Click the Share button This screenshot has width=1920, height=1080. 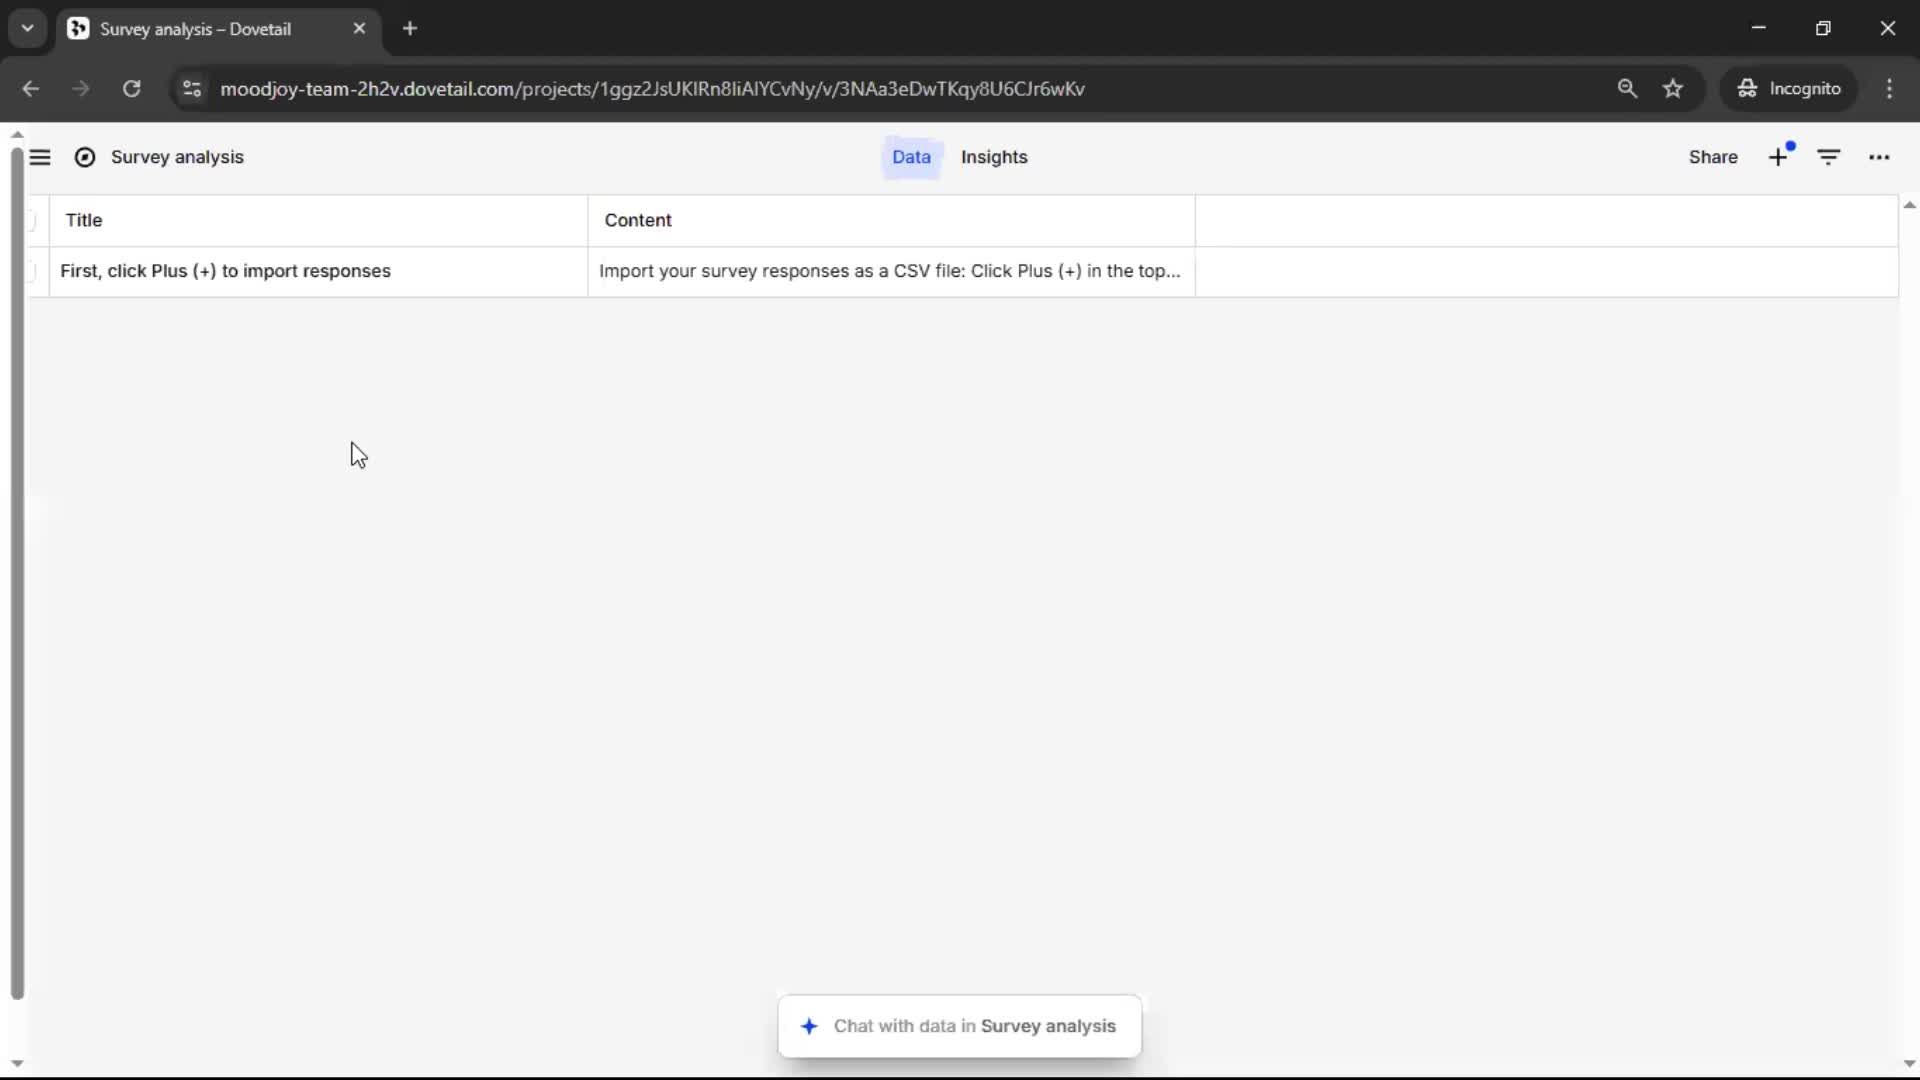[1712, 157]
